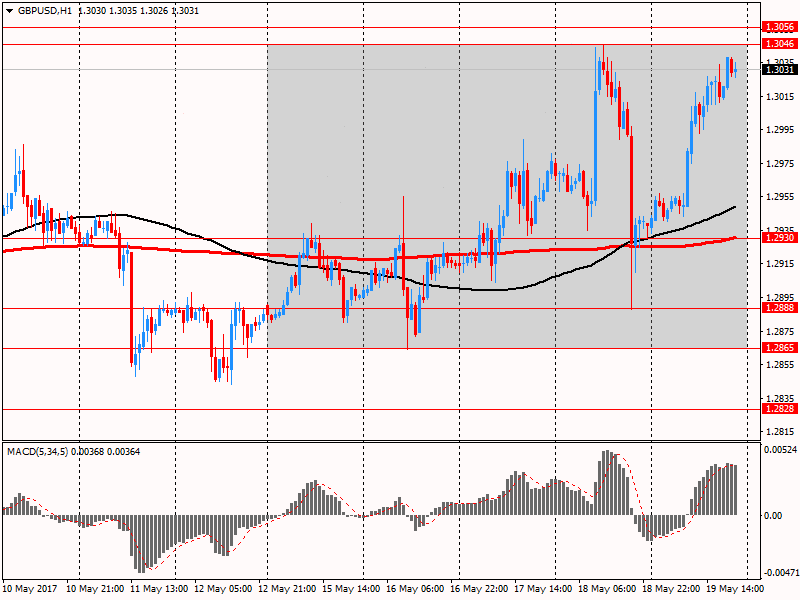
Task: Click the 1.2815 price scale value
Action: coord(780,432)
